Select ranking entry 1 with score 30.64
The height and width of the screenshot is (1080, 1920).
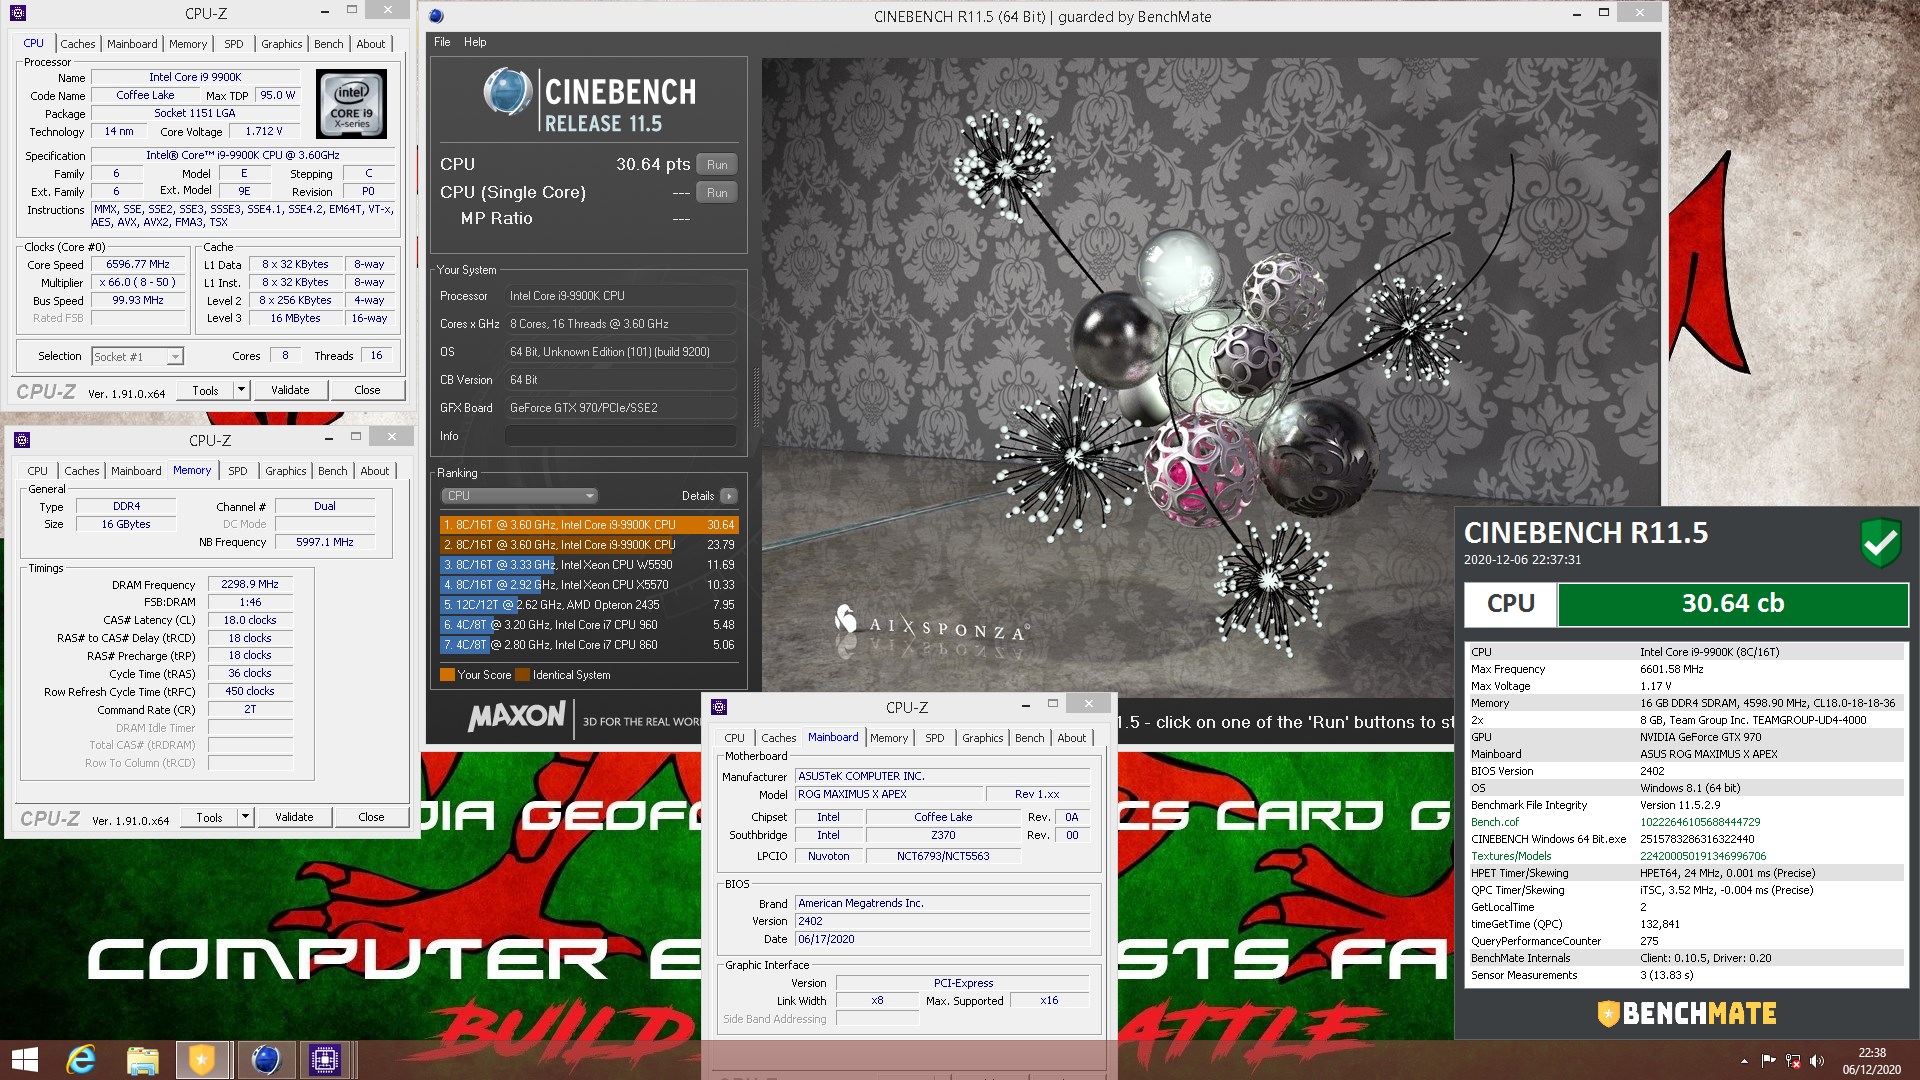[589, 525]
